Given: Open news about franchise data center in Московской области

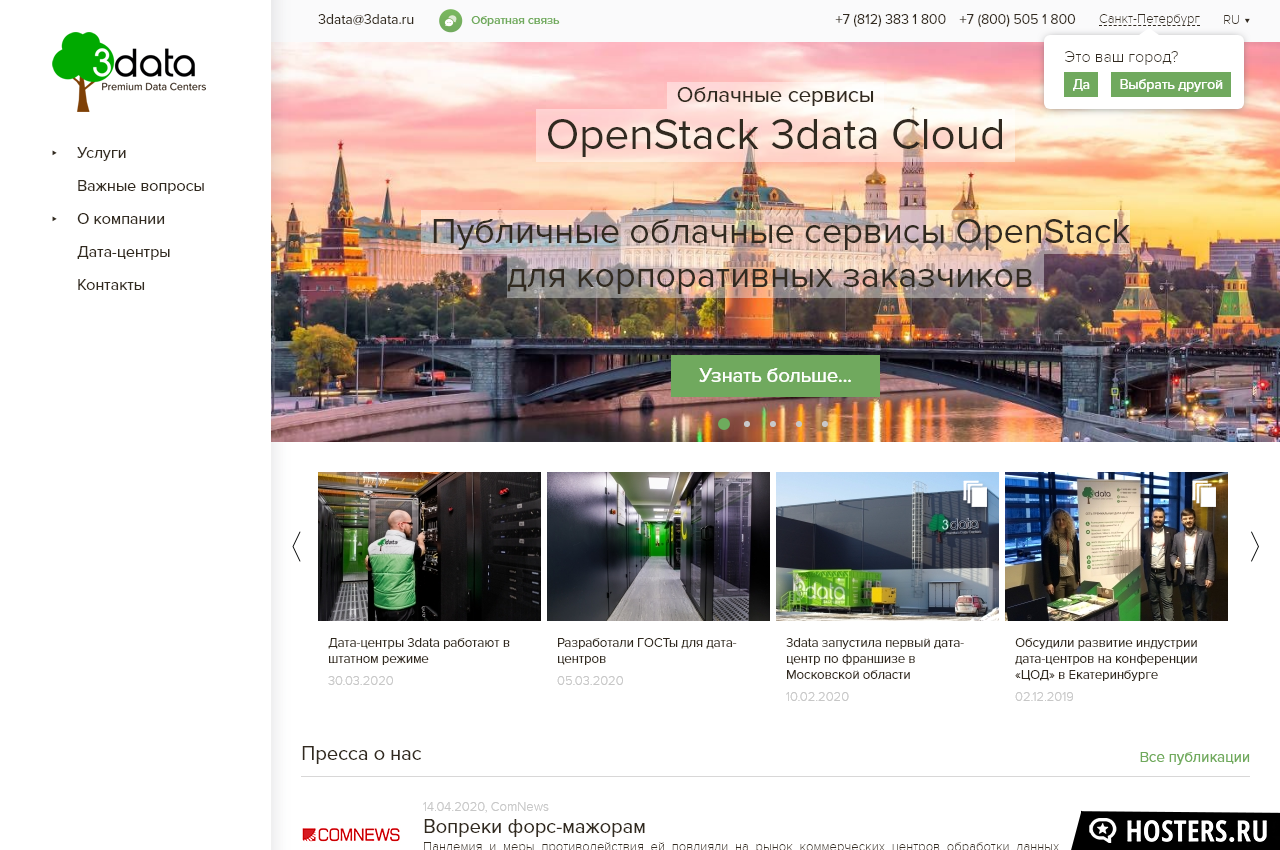Looking at the screenshot, I should click(x=875, y=658).
